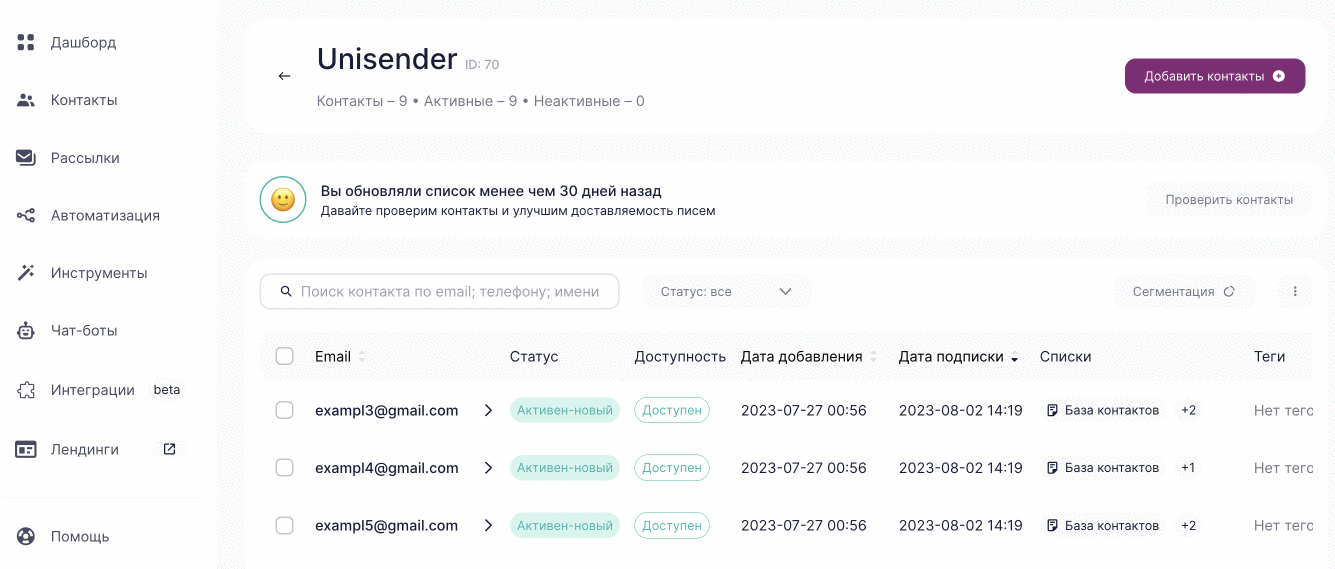
Task: Open Рассылки in the sidebar
Action: tap(85, 158)
